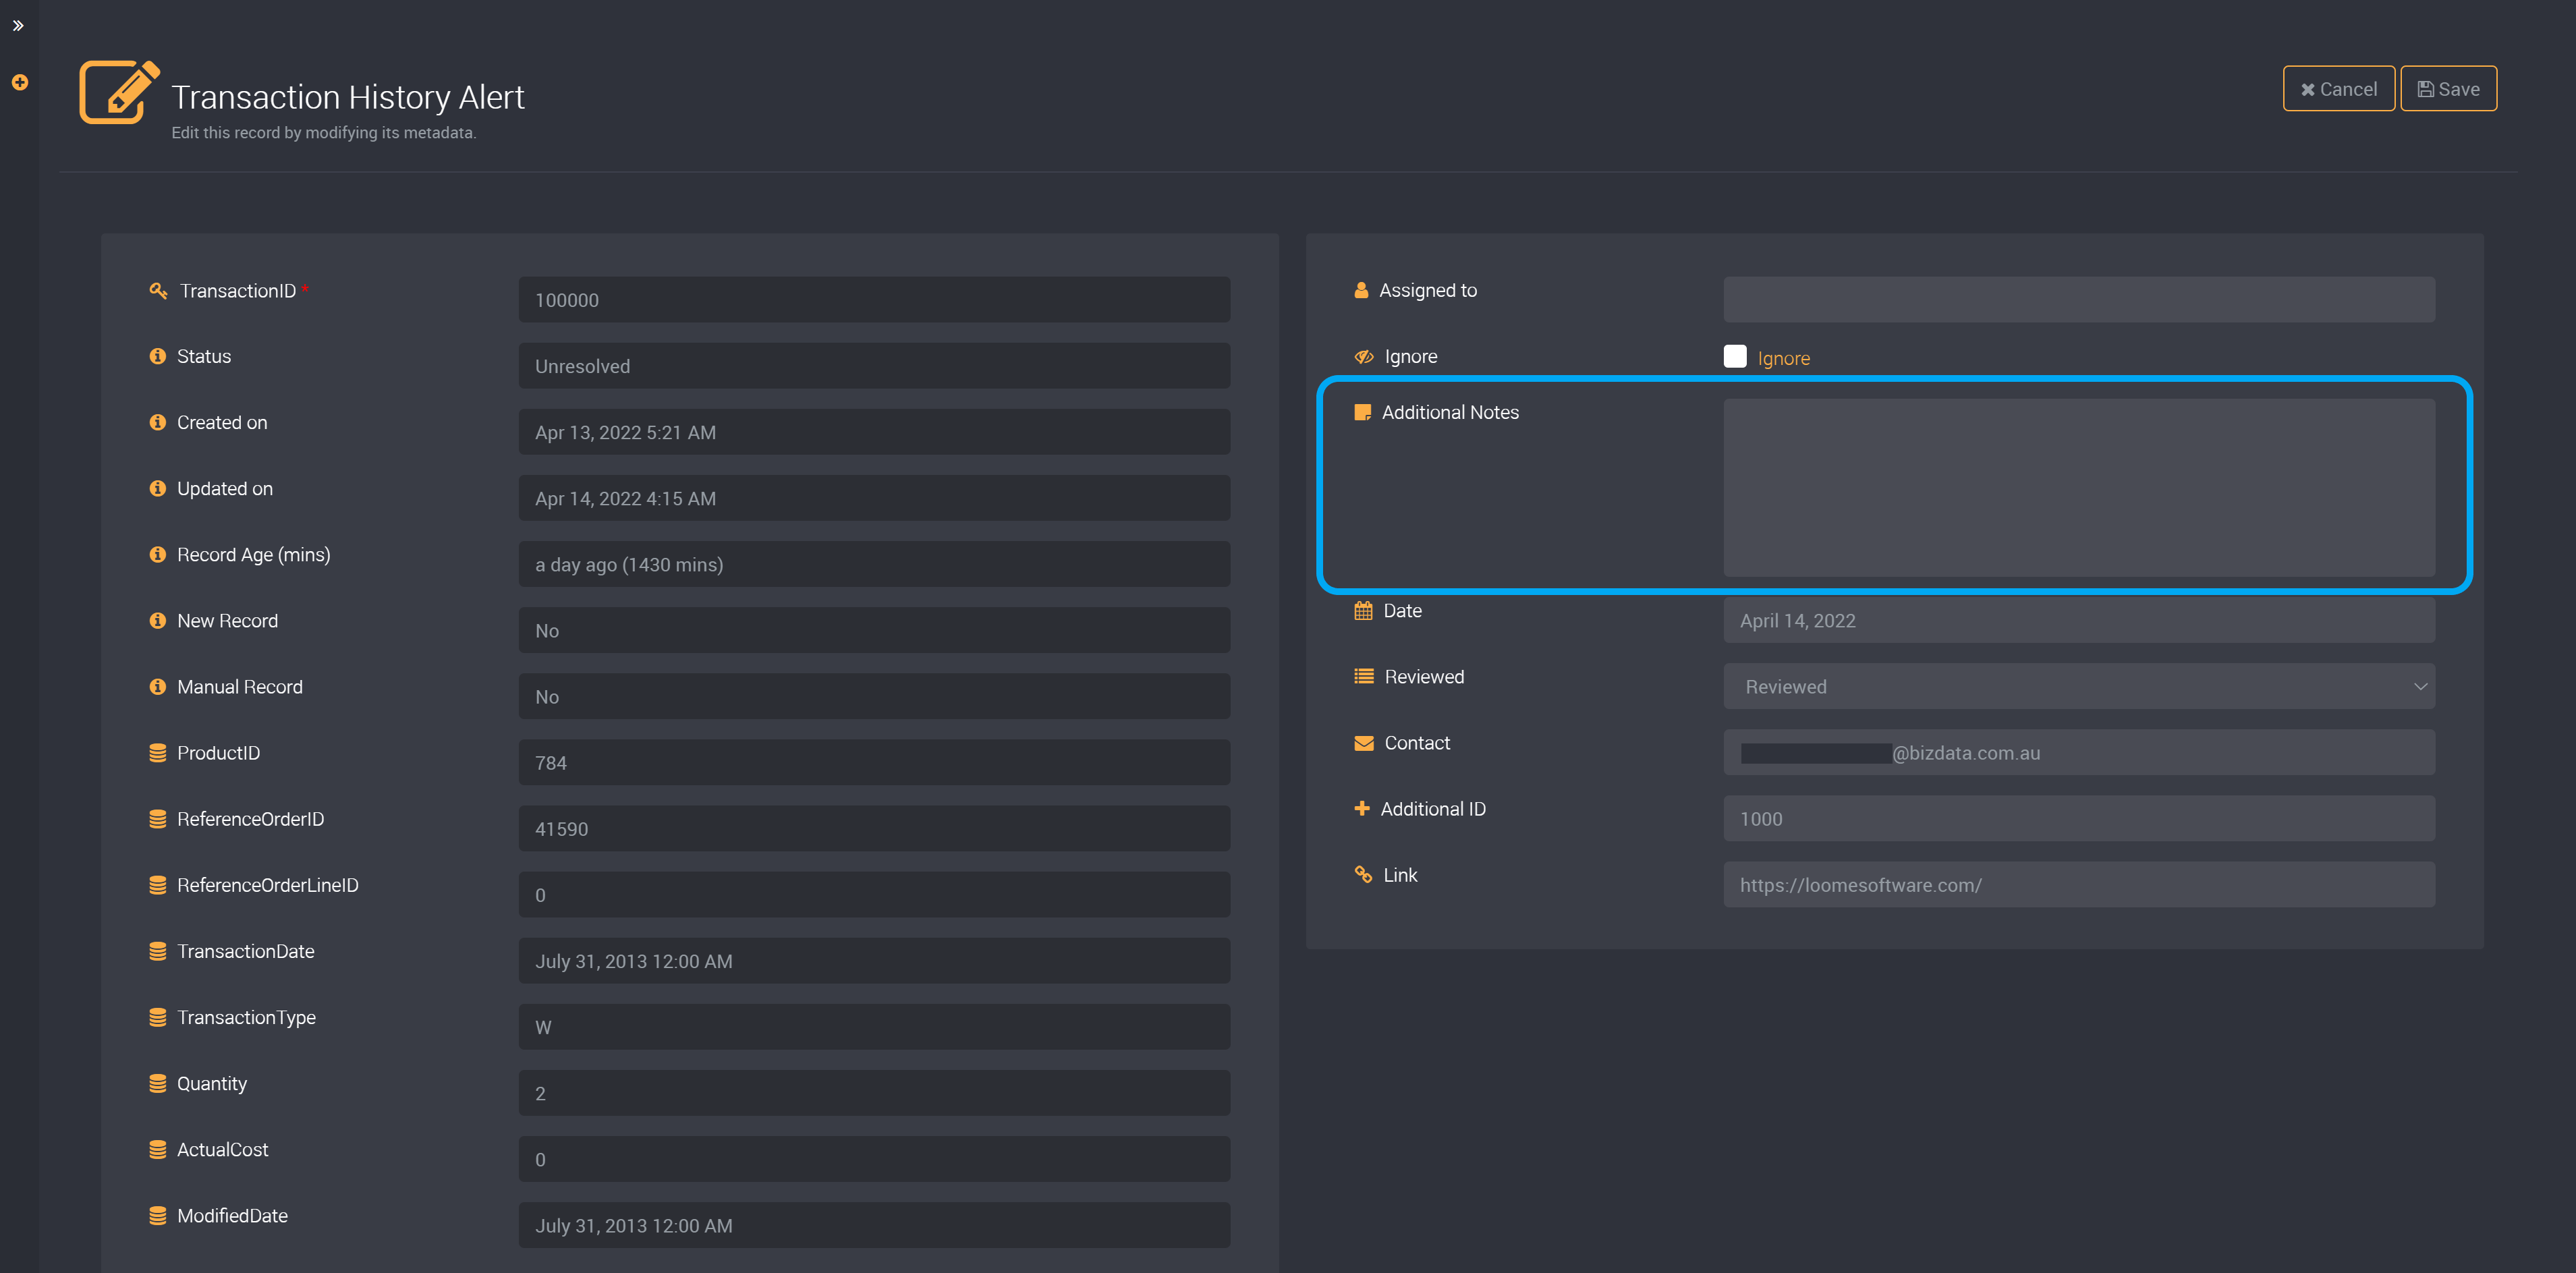Click the user icon beside Assigned to
Image resolution: width=2576 pixels, height=1273 pixels.
click(x=1361, y=290)
